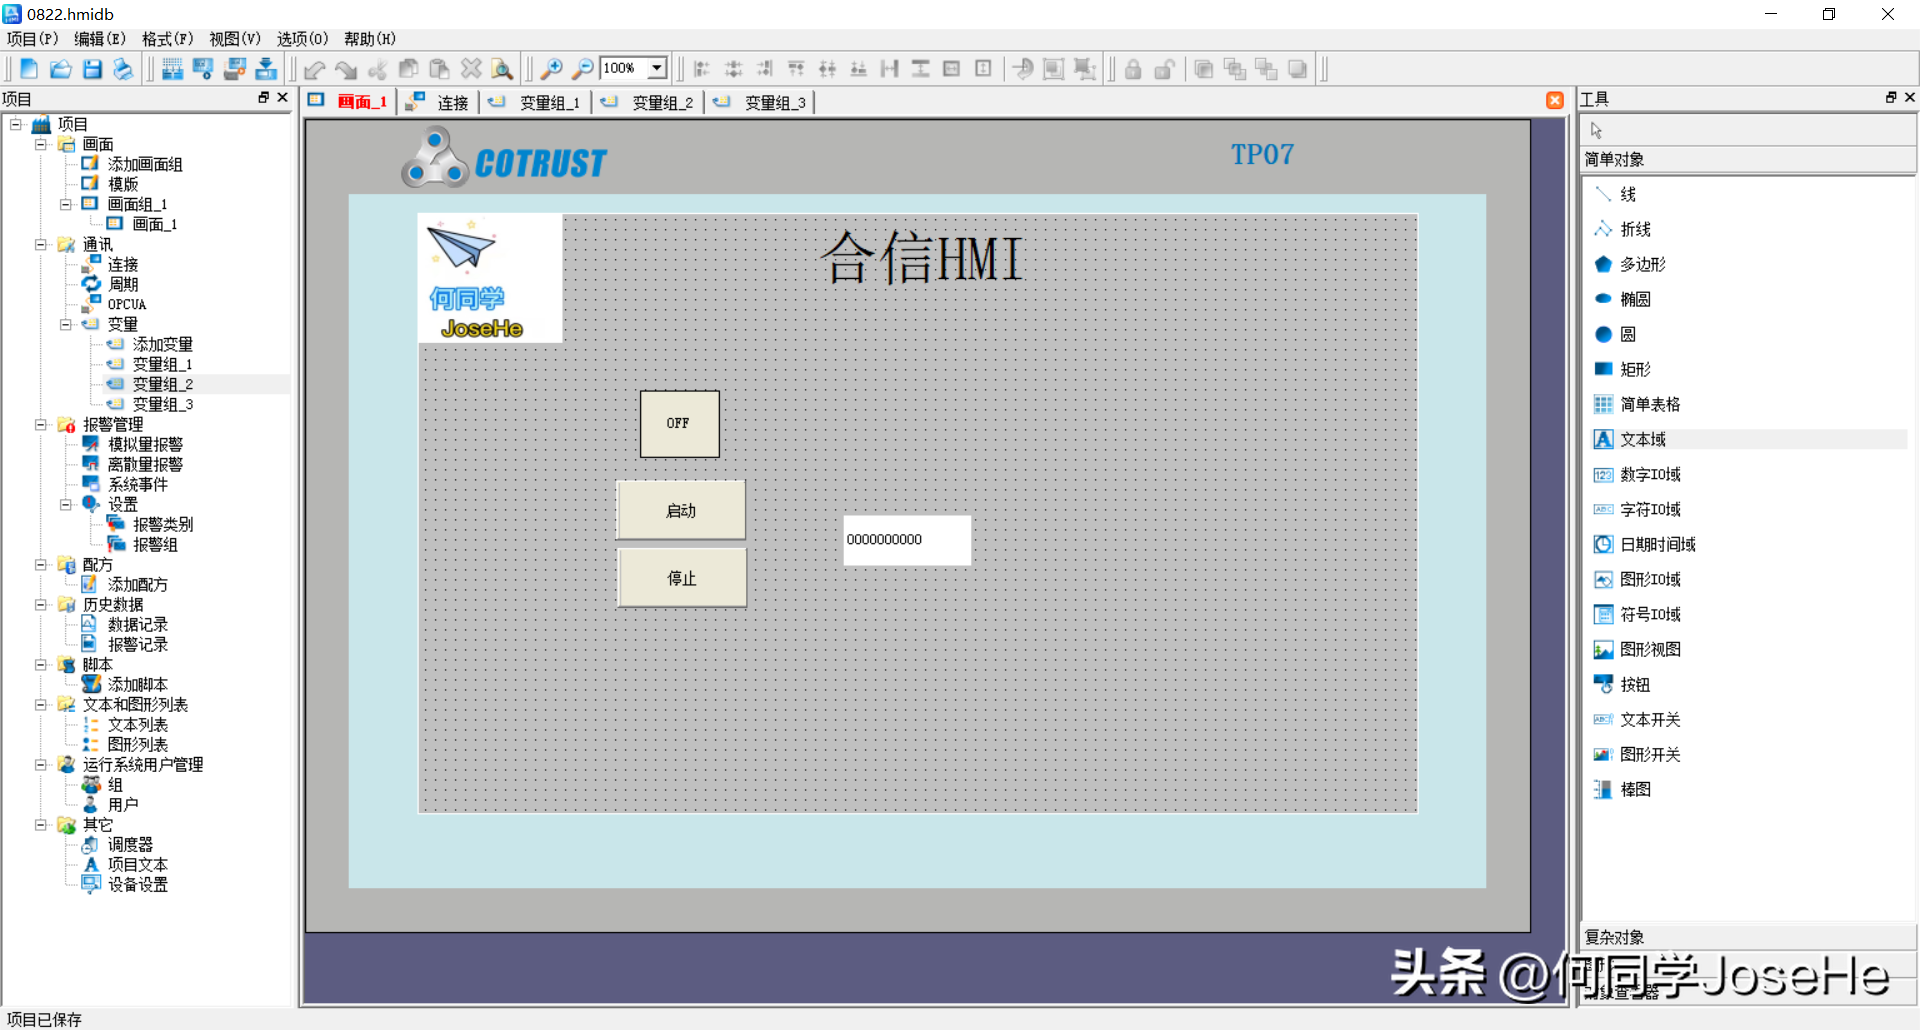Screen dimensions: 1920x1030
Task: Open the 选项(O) menu
Action: 302,39
